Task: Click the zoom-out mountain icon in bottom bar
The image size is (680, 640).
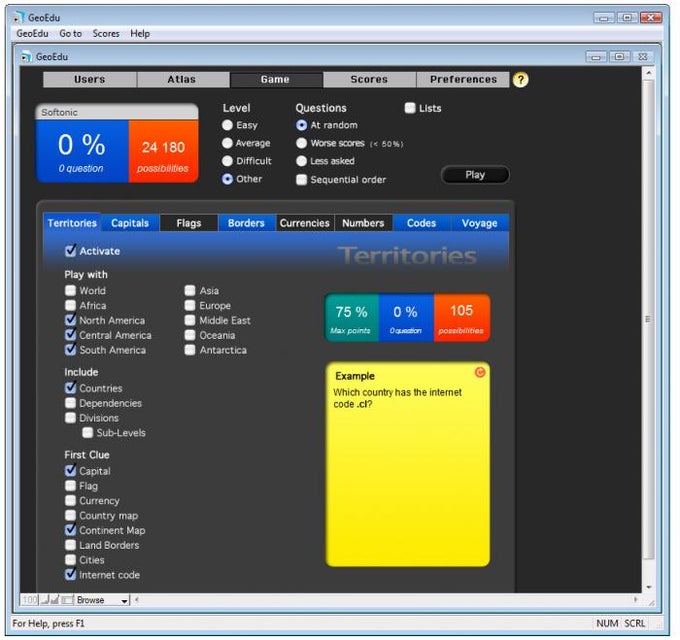Action: pos(44,600)
